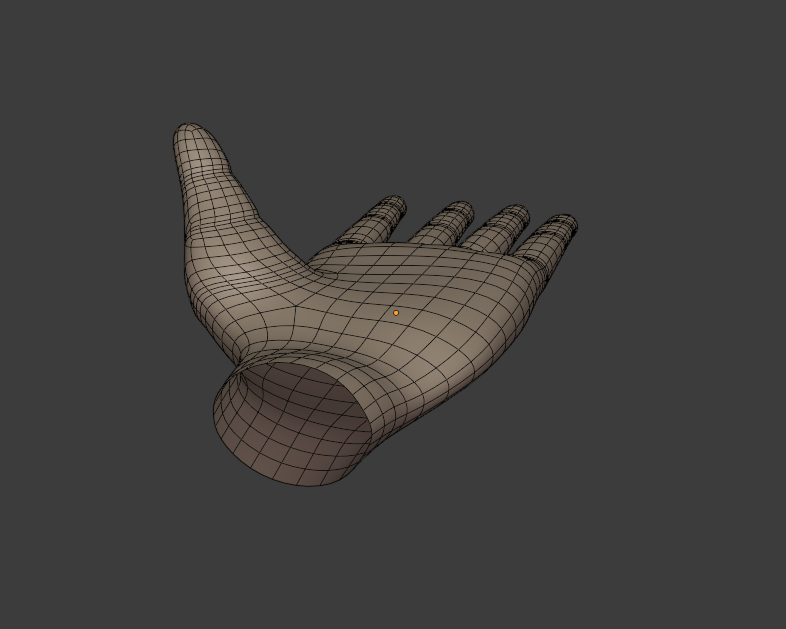
Task: Click the orange origin point on the palm
Action: pyautogui.click(x=396, y=313)
